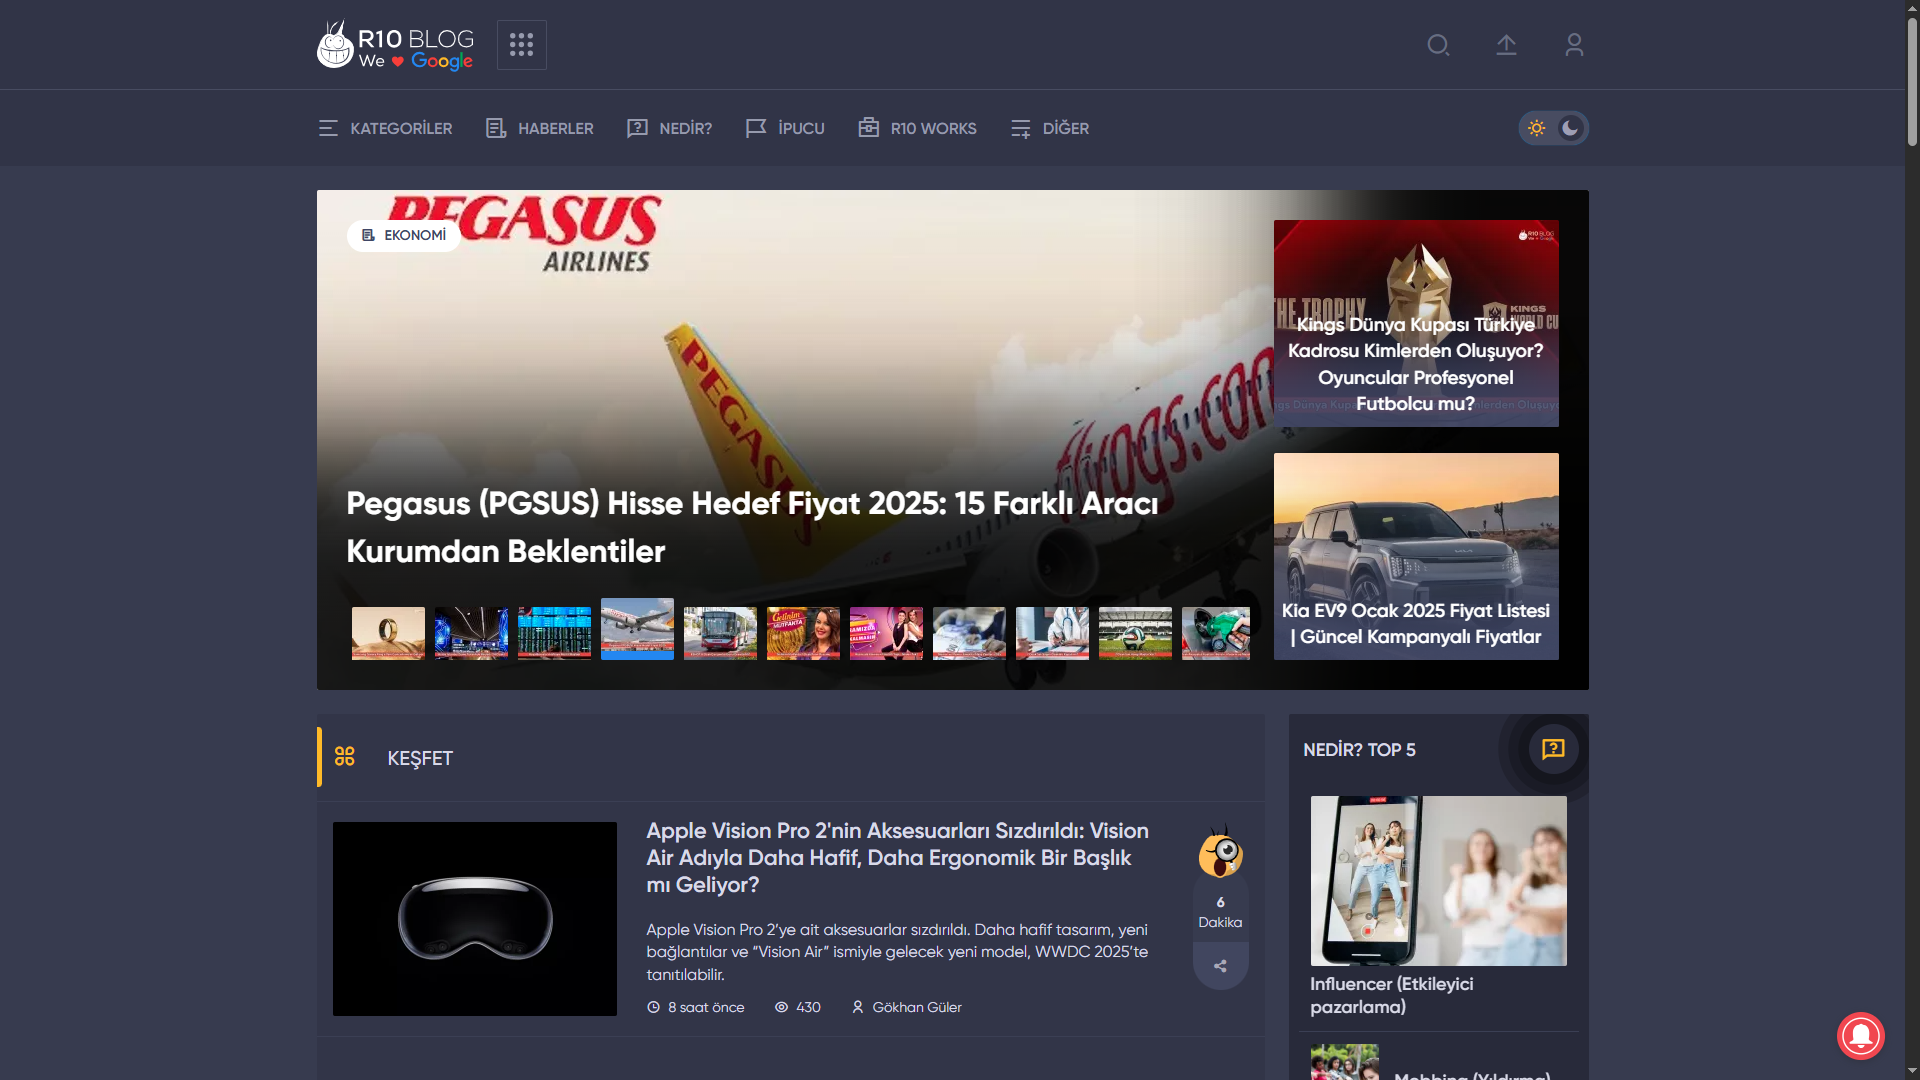This screenshot has height=1080, width=1920.
Task: Click the page scrollbar thumb
Action: tap(1912, 80)
